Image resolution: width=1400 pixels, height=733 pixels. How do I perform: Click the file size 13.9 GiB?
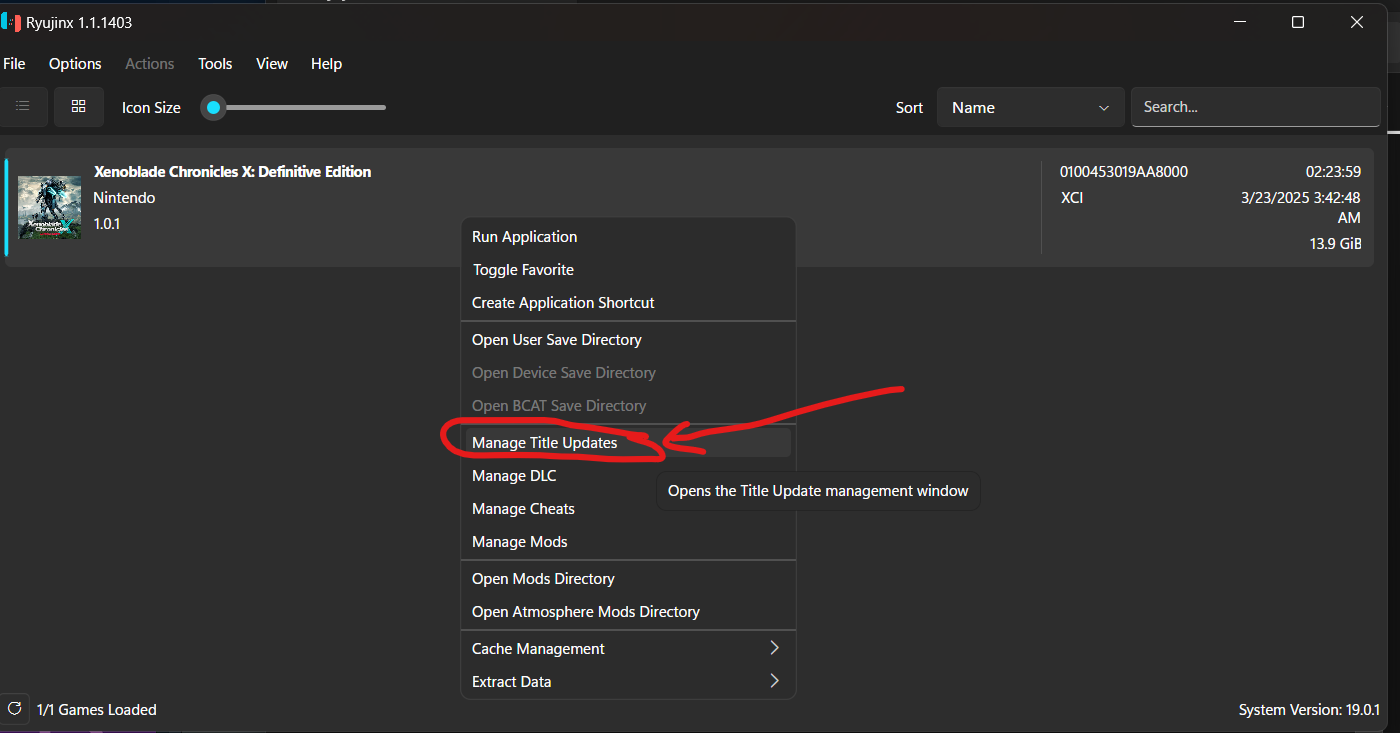(1335, 244)
